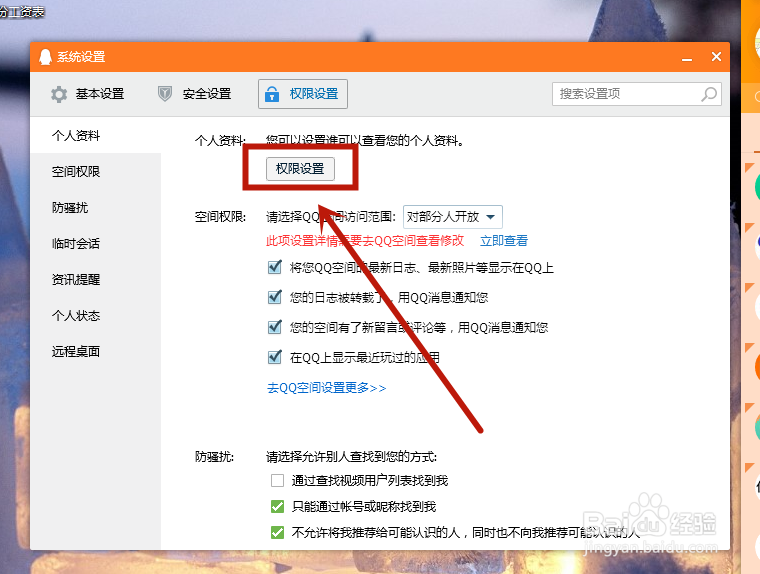Open the 去QQ空间设置更多>> link
This screenshot has width=760, height=574.
326,388
